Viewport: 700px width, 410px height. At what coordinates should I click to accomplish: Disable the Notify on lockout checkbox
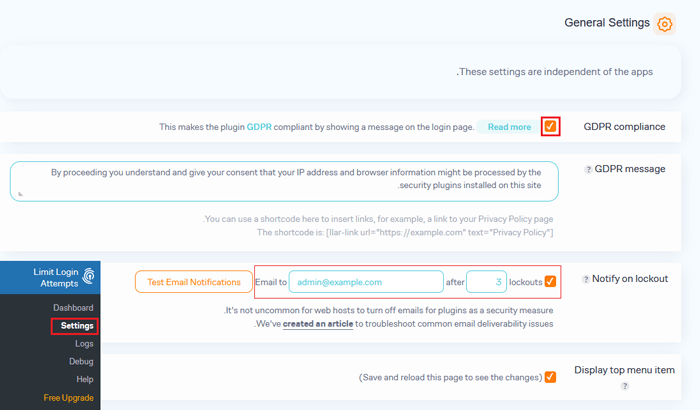(550, 282)
